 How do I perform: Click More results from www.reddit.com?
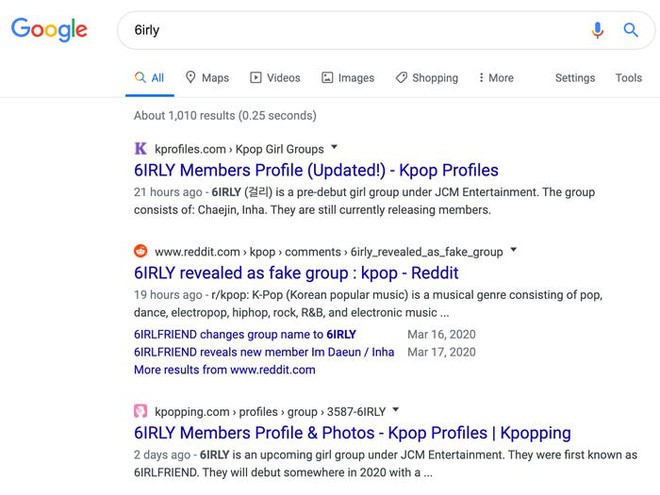224,370
